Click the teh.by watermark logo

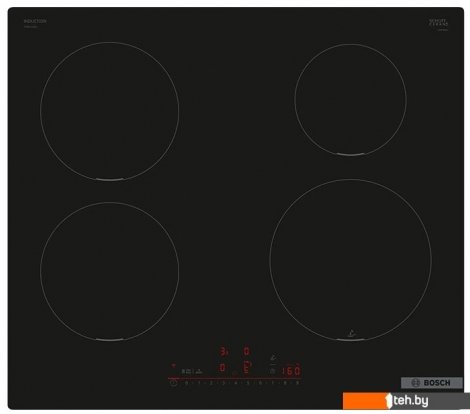pyautogui.click(x=406, y=401)
